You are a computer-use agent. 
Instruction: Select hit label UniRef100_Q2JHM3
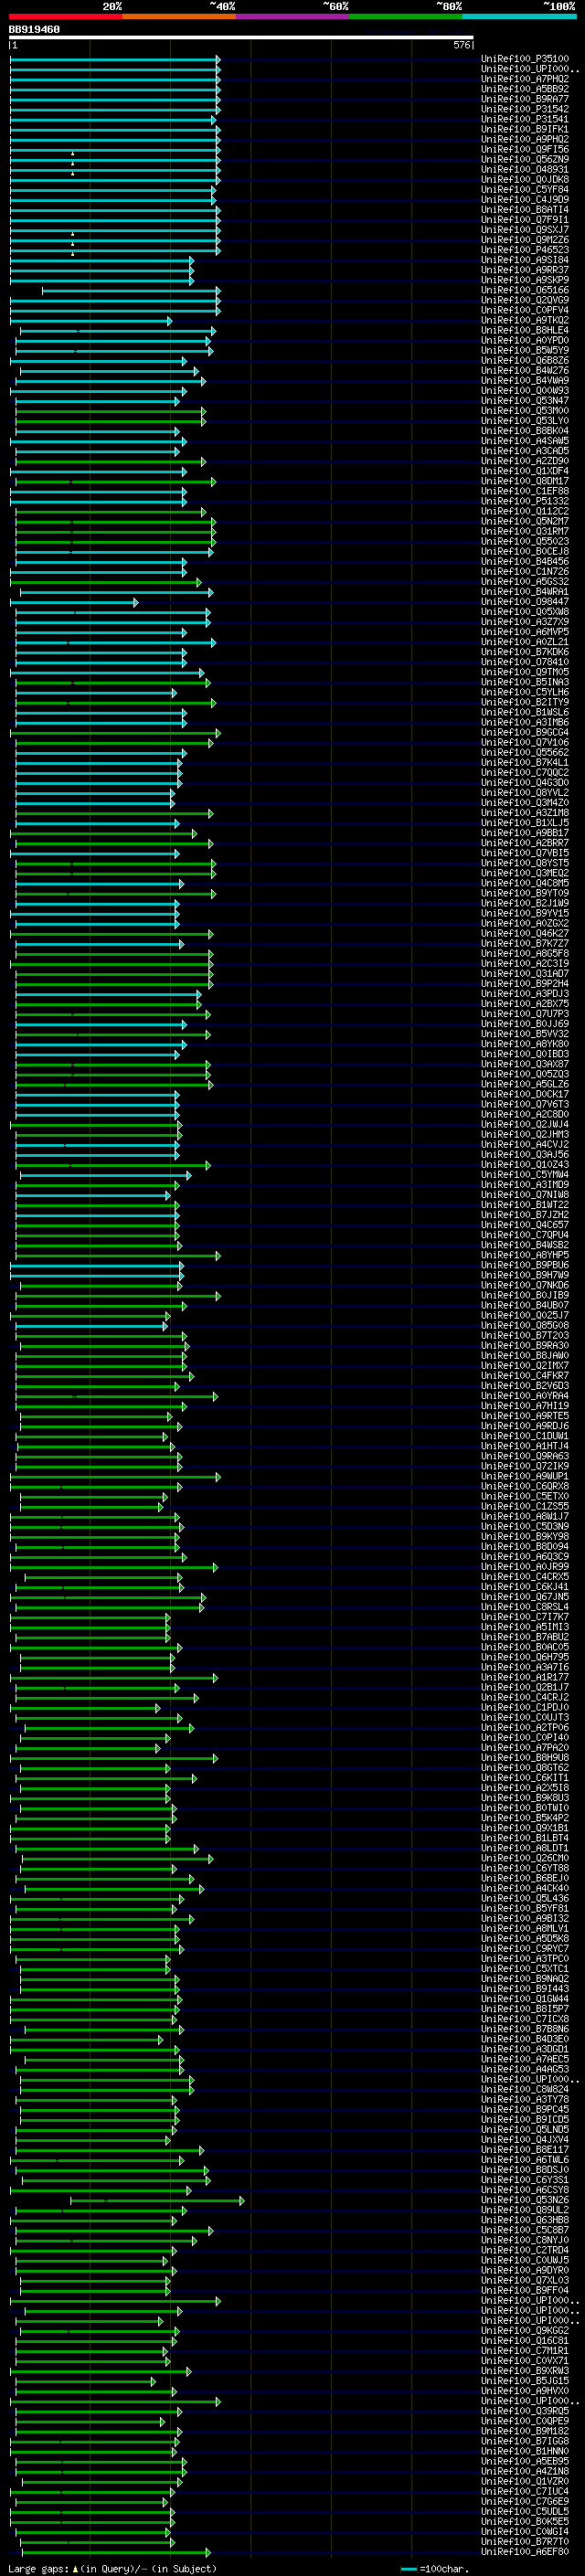click(x=525, y=1134)
